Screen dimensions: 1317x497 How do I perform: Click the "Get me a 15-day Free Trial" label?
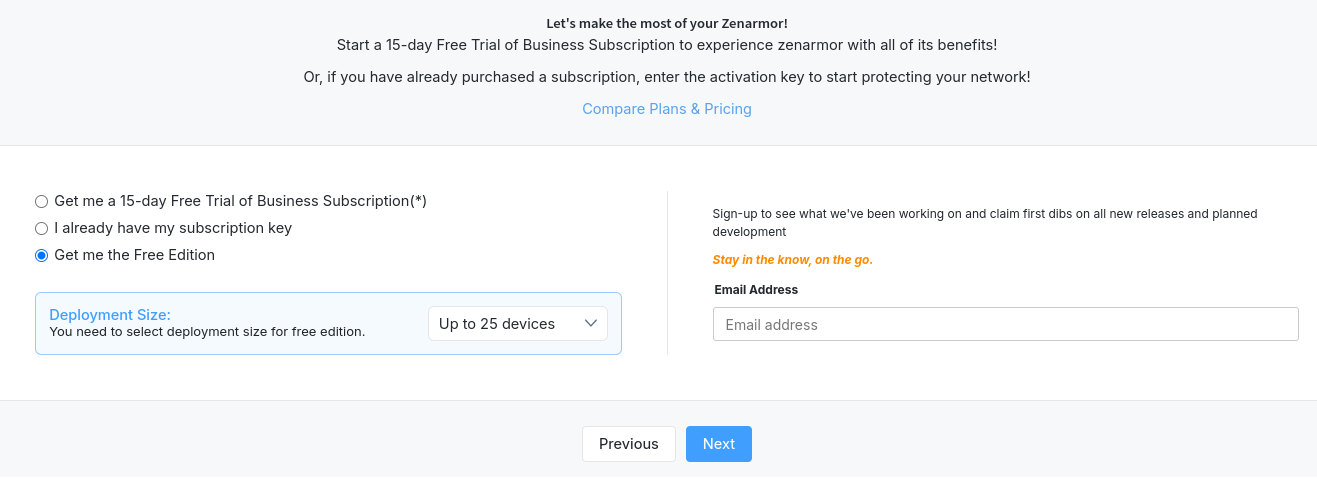240,201
